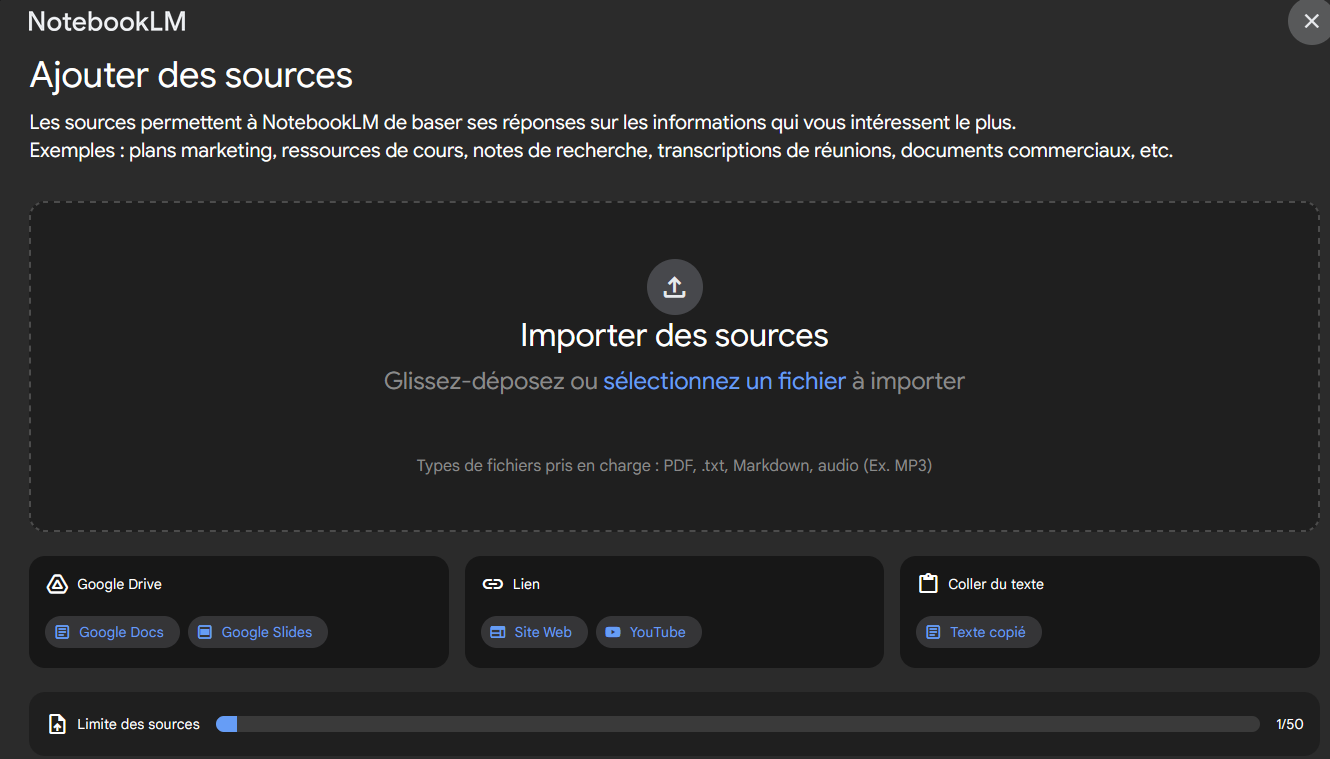Click the 1/50 source count
The height and width of the screenshot is (759, 1330).
pyautogui.click(x=1290, y=724)
